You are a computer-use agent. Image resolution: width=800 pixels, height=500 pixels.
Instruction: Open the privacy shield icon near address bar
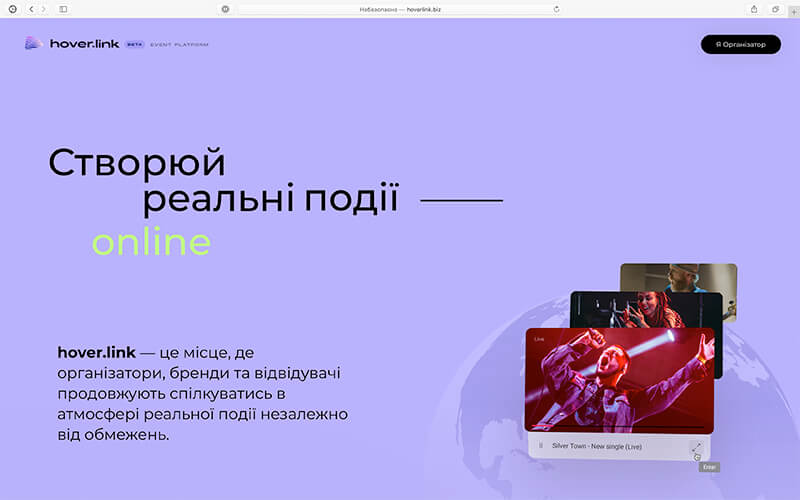[226, 9]
